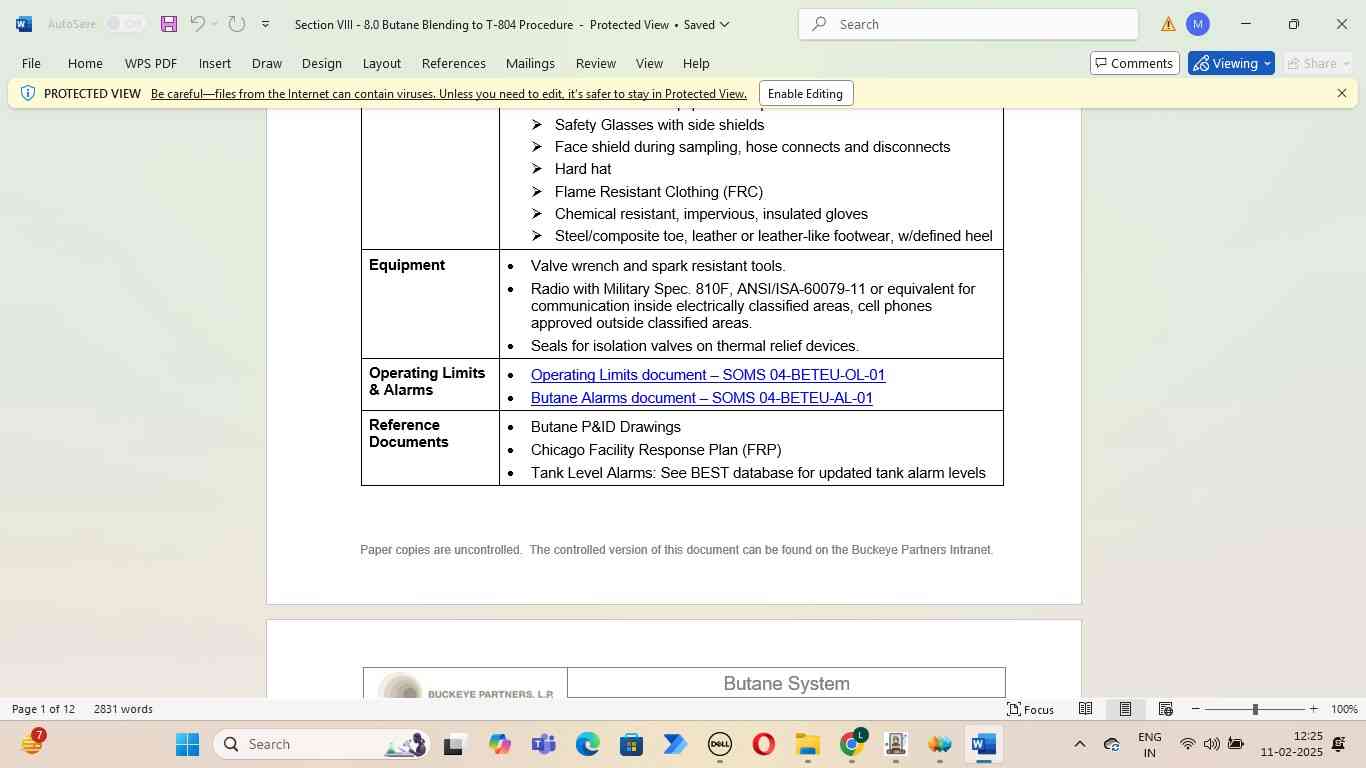
Task: Open Microsoft Store from taskbar
Action: (x=631, y=744)
